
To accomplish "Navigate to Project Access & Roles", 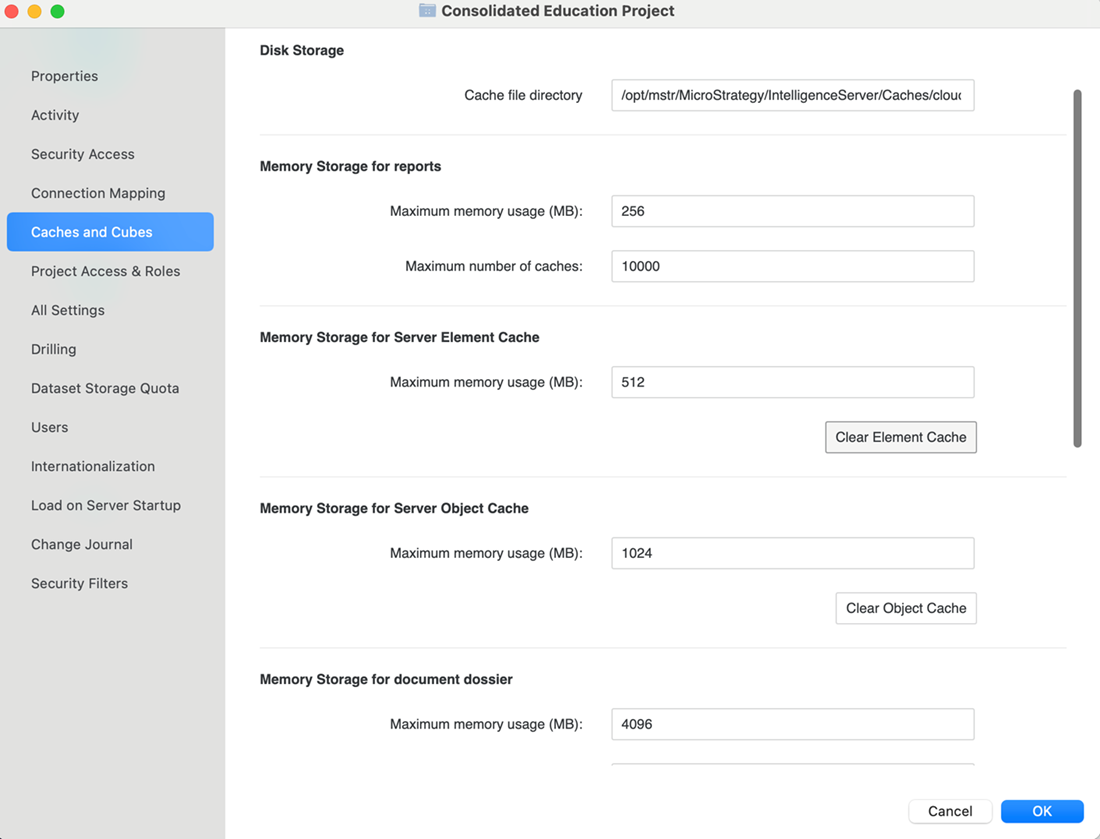I will pyautogui.click(x=105, y=271).
